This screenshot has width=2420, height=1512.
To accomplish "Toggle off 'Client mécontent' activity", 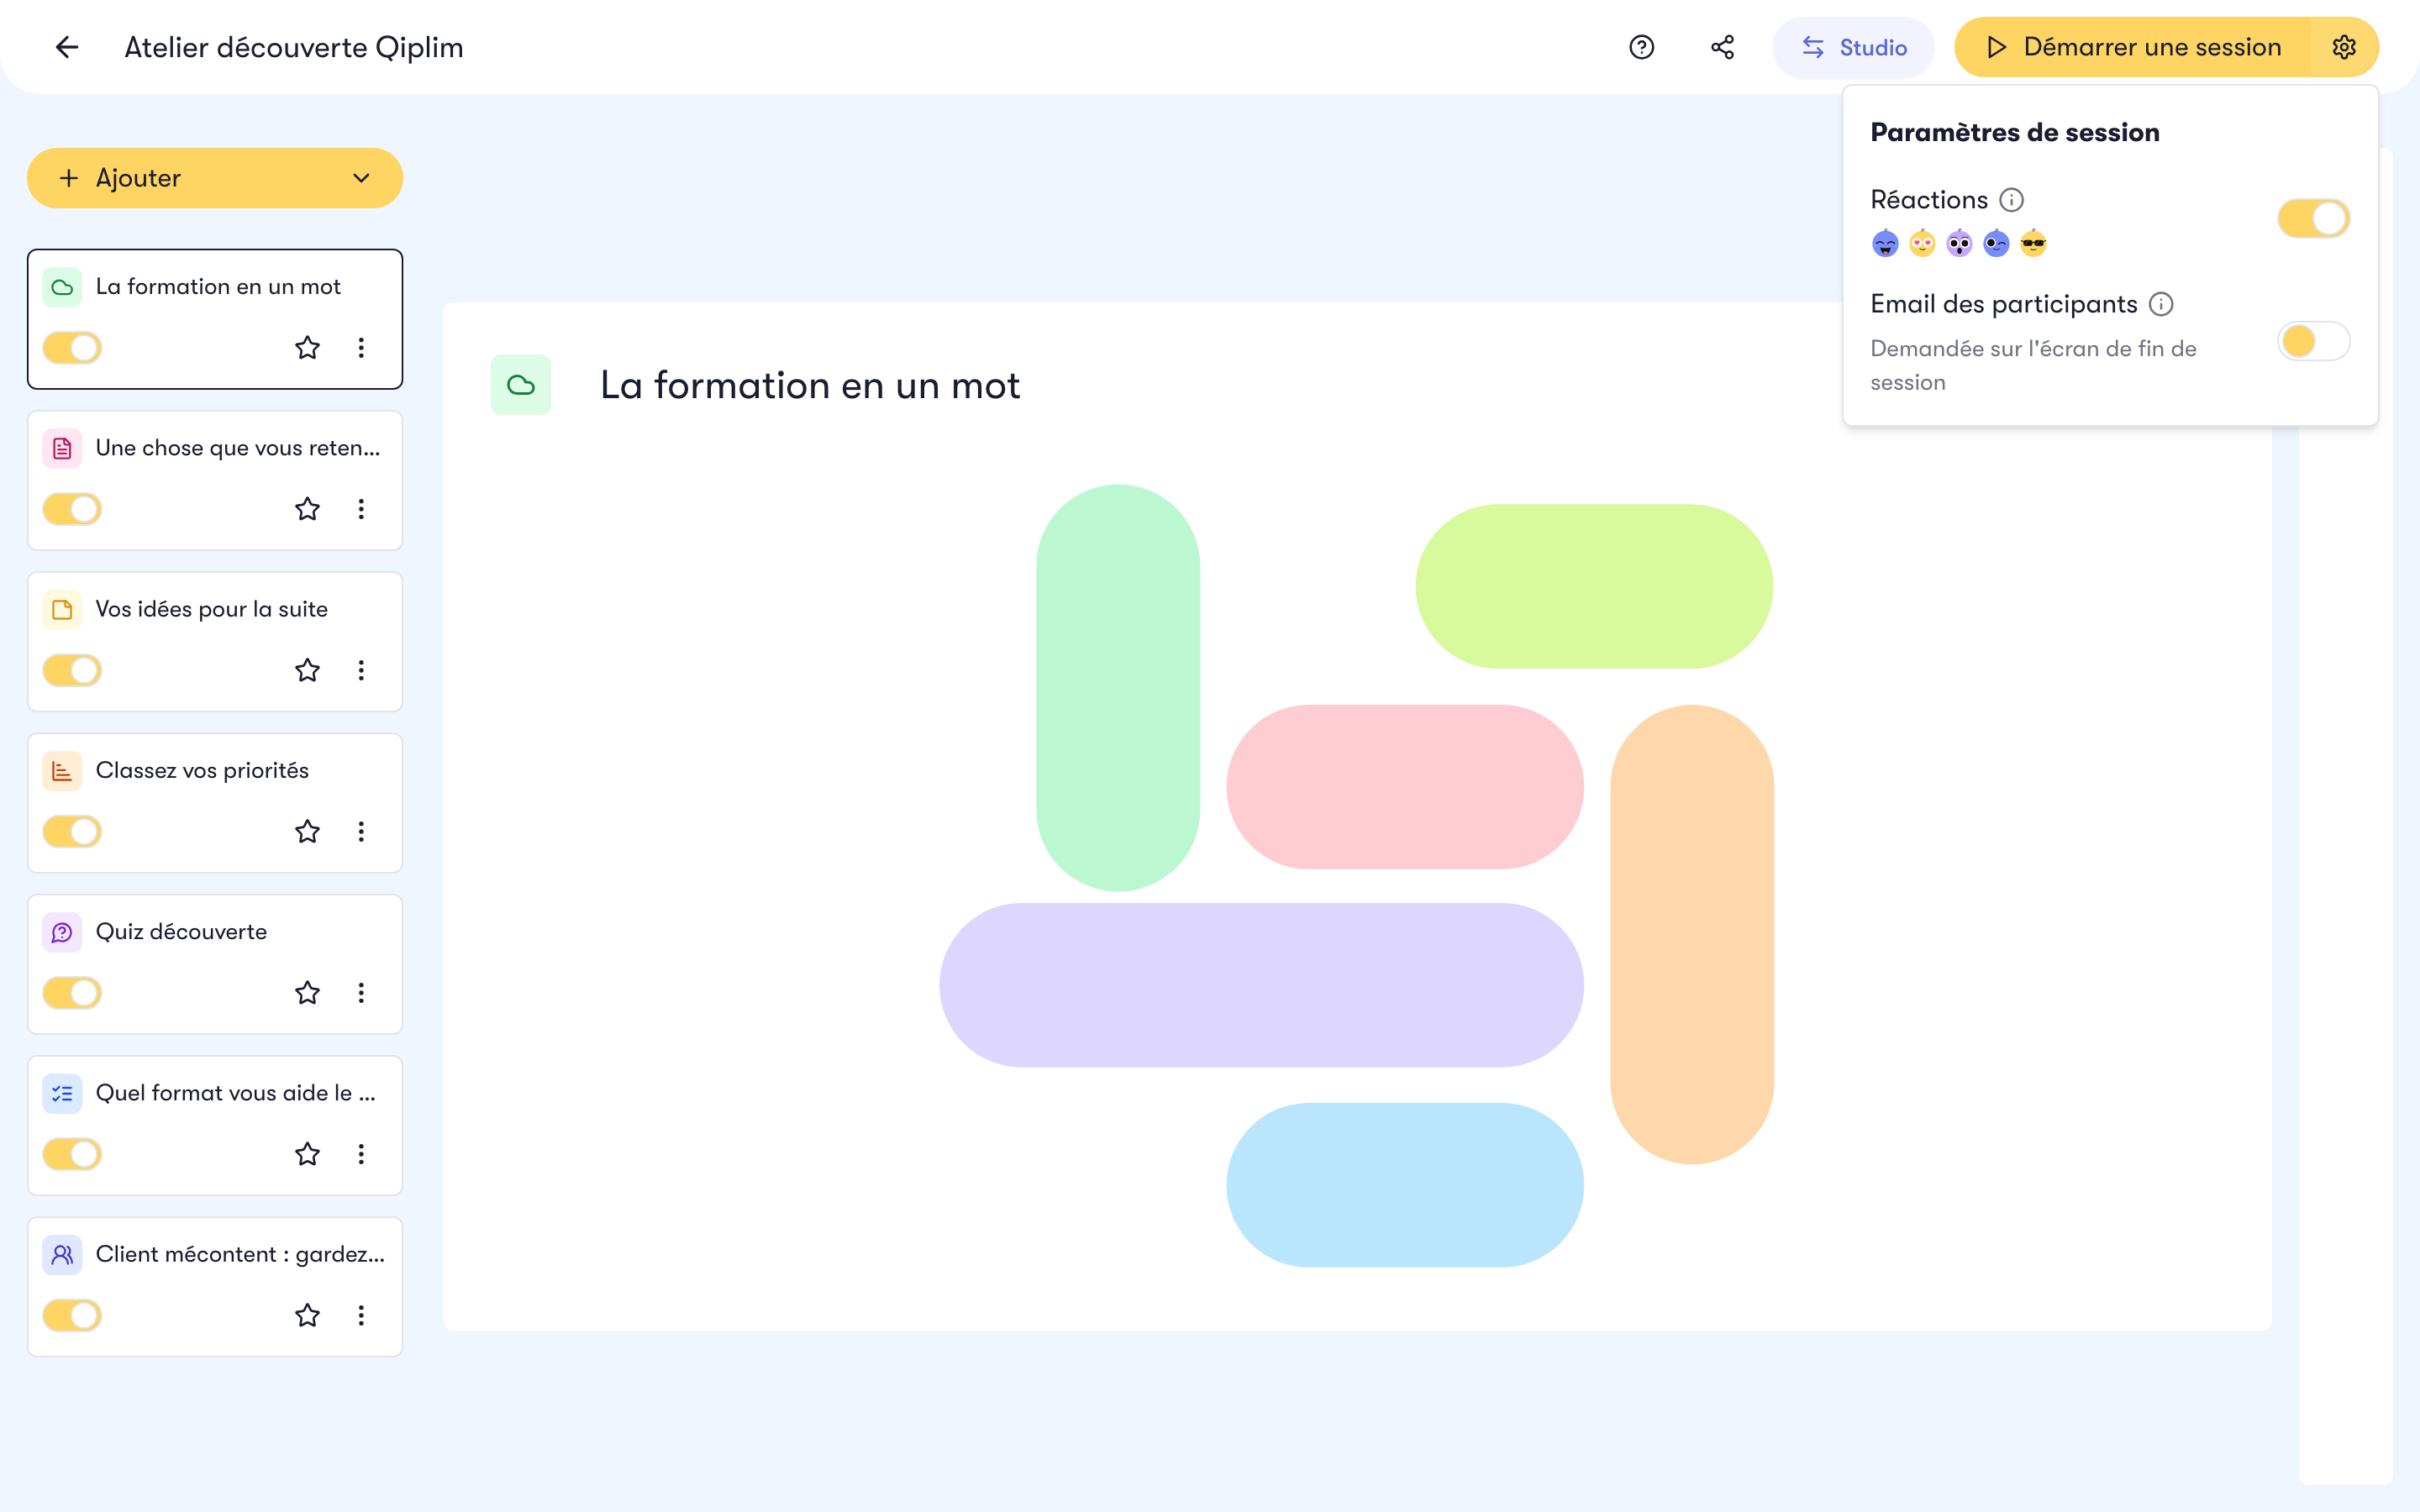I will pos(72,1315).
